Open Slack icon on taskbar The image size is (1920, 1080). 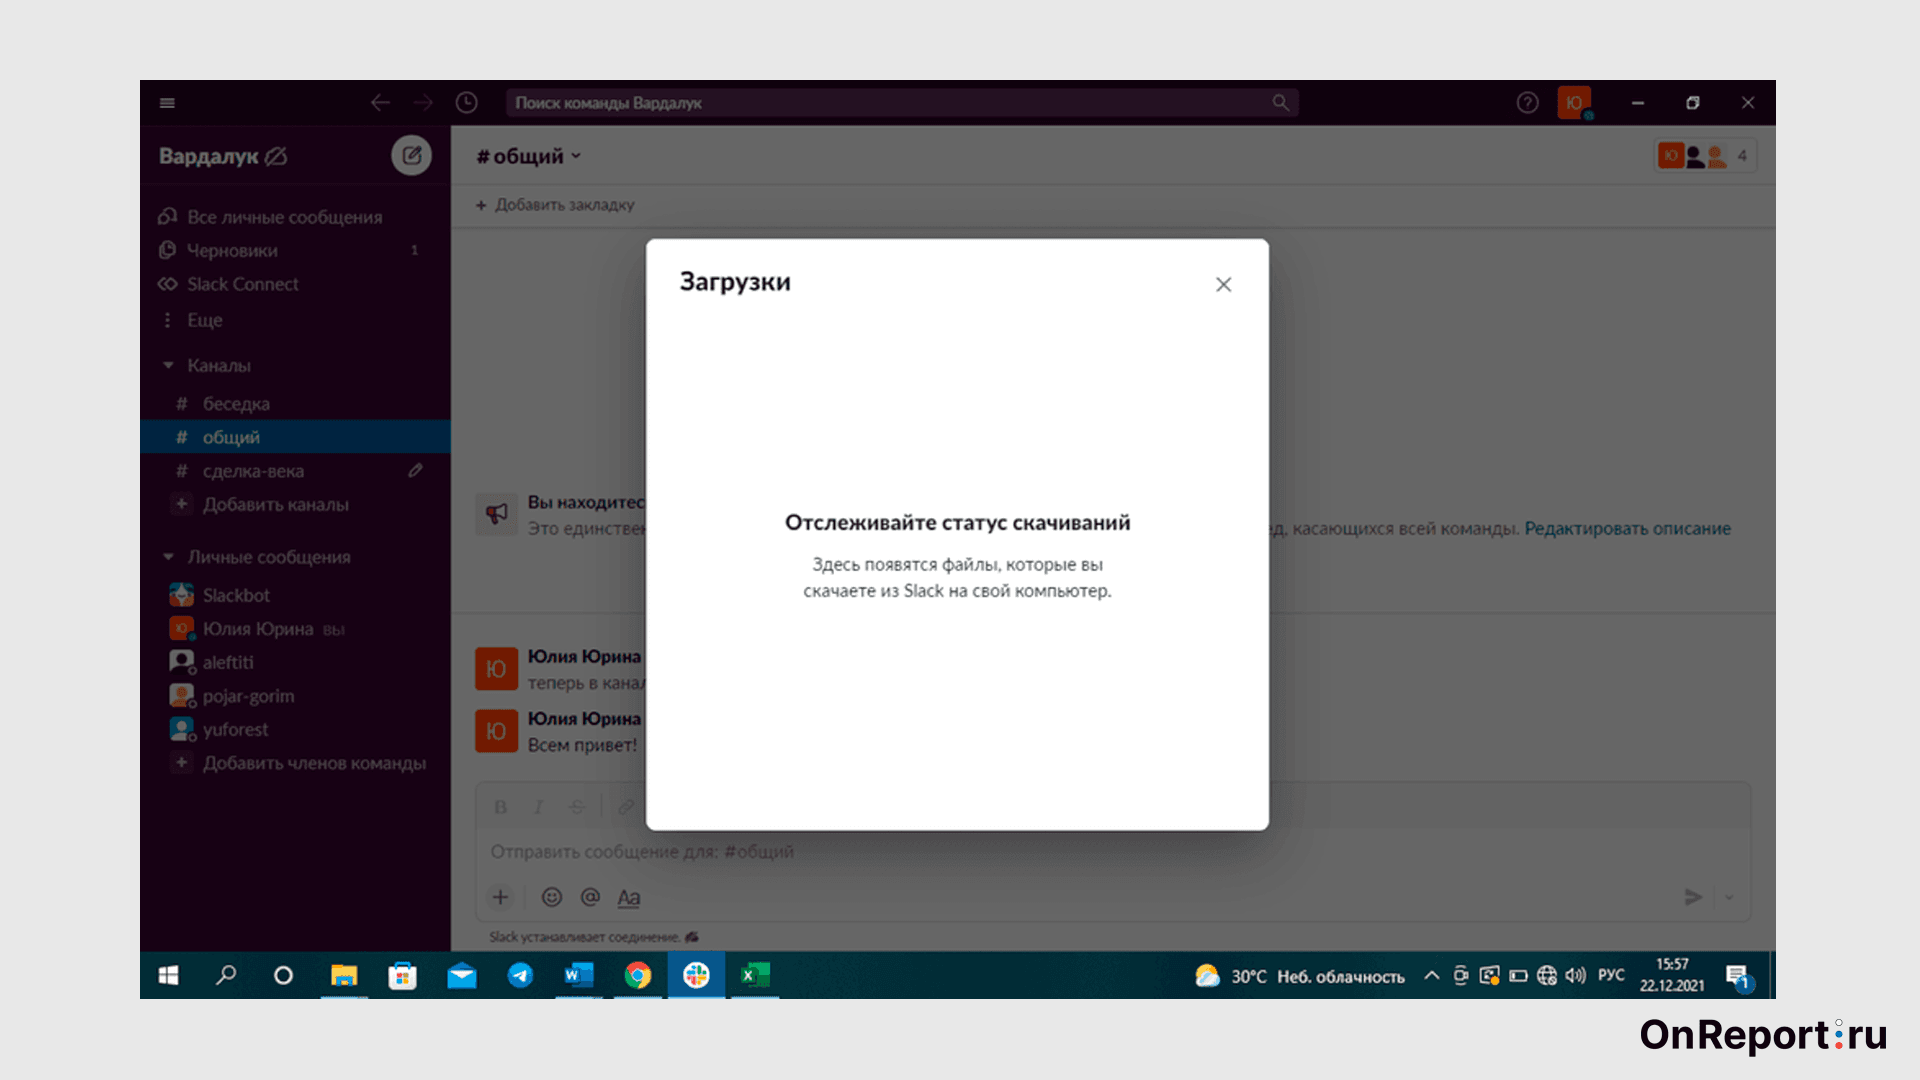point(696,975)
